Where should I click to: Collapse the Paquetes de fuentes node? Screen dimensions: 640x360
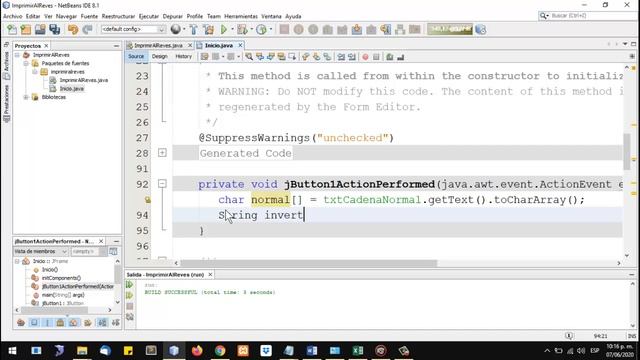tap(26, 63)
